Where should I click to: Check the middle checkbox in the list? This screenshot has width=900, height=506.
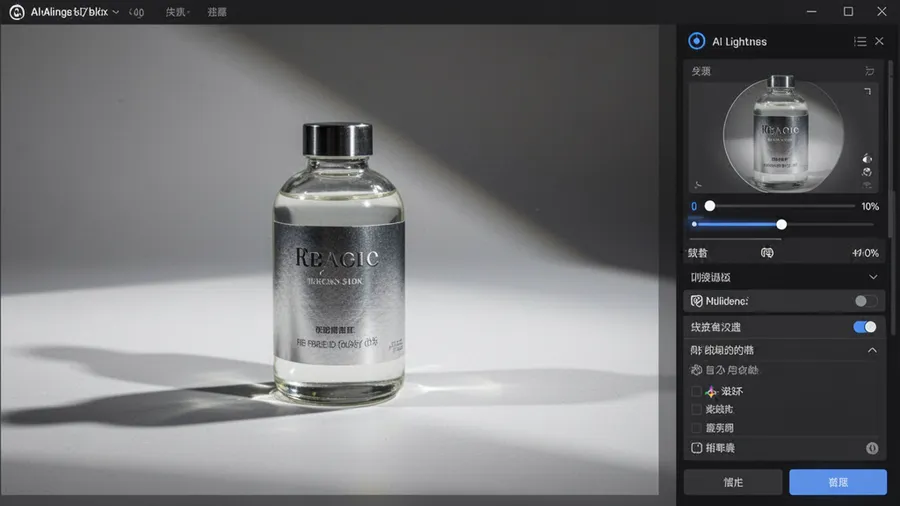696,409
